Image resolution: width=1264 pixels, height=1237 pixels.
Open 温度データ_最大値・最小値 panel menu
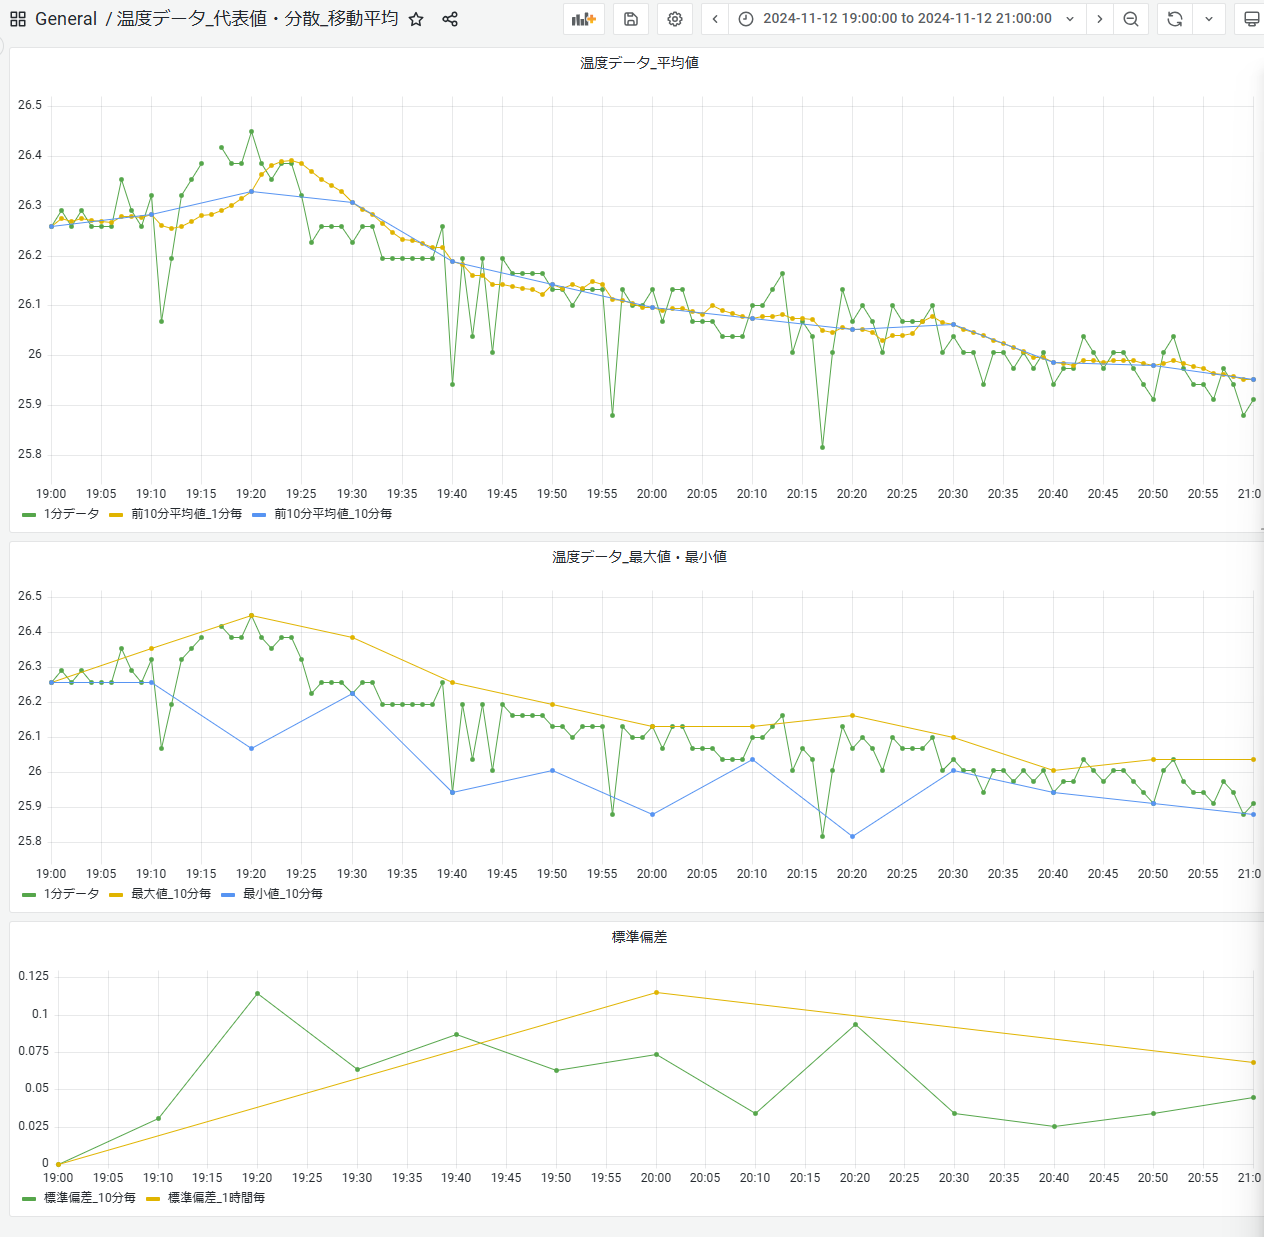point(639,557)
